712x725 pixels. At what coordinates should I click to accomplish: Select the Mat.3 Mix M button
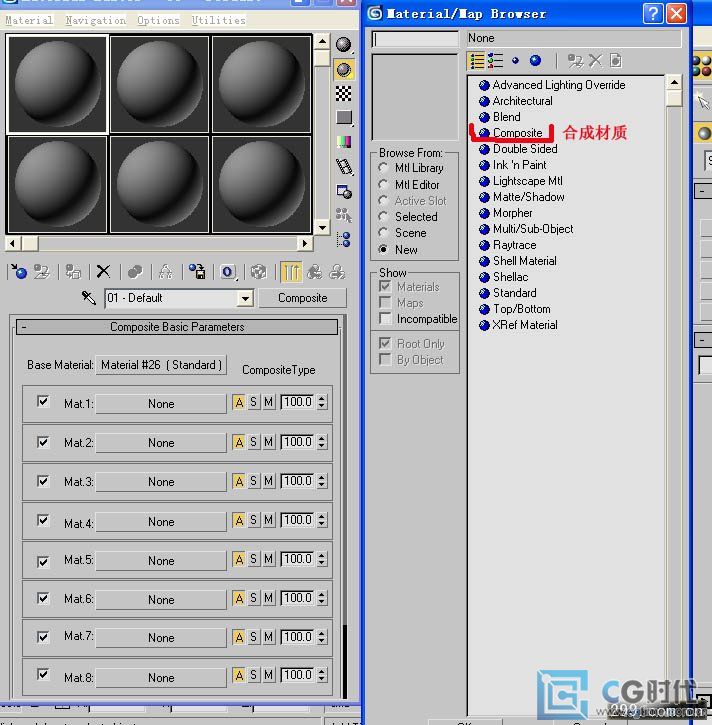pyautogui.click(x=269, y=481)
